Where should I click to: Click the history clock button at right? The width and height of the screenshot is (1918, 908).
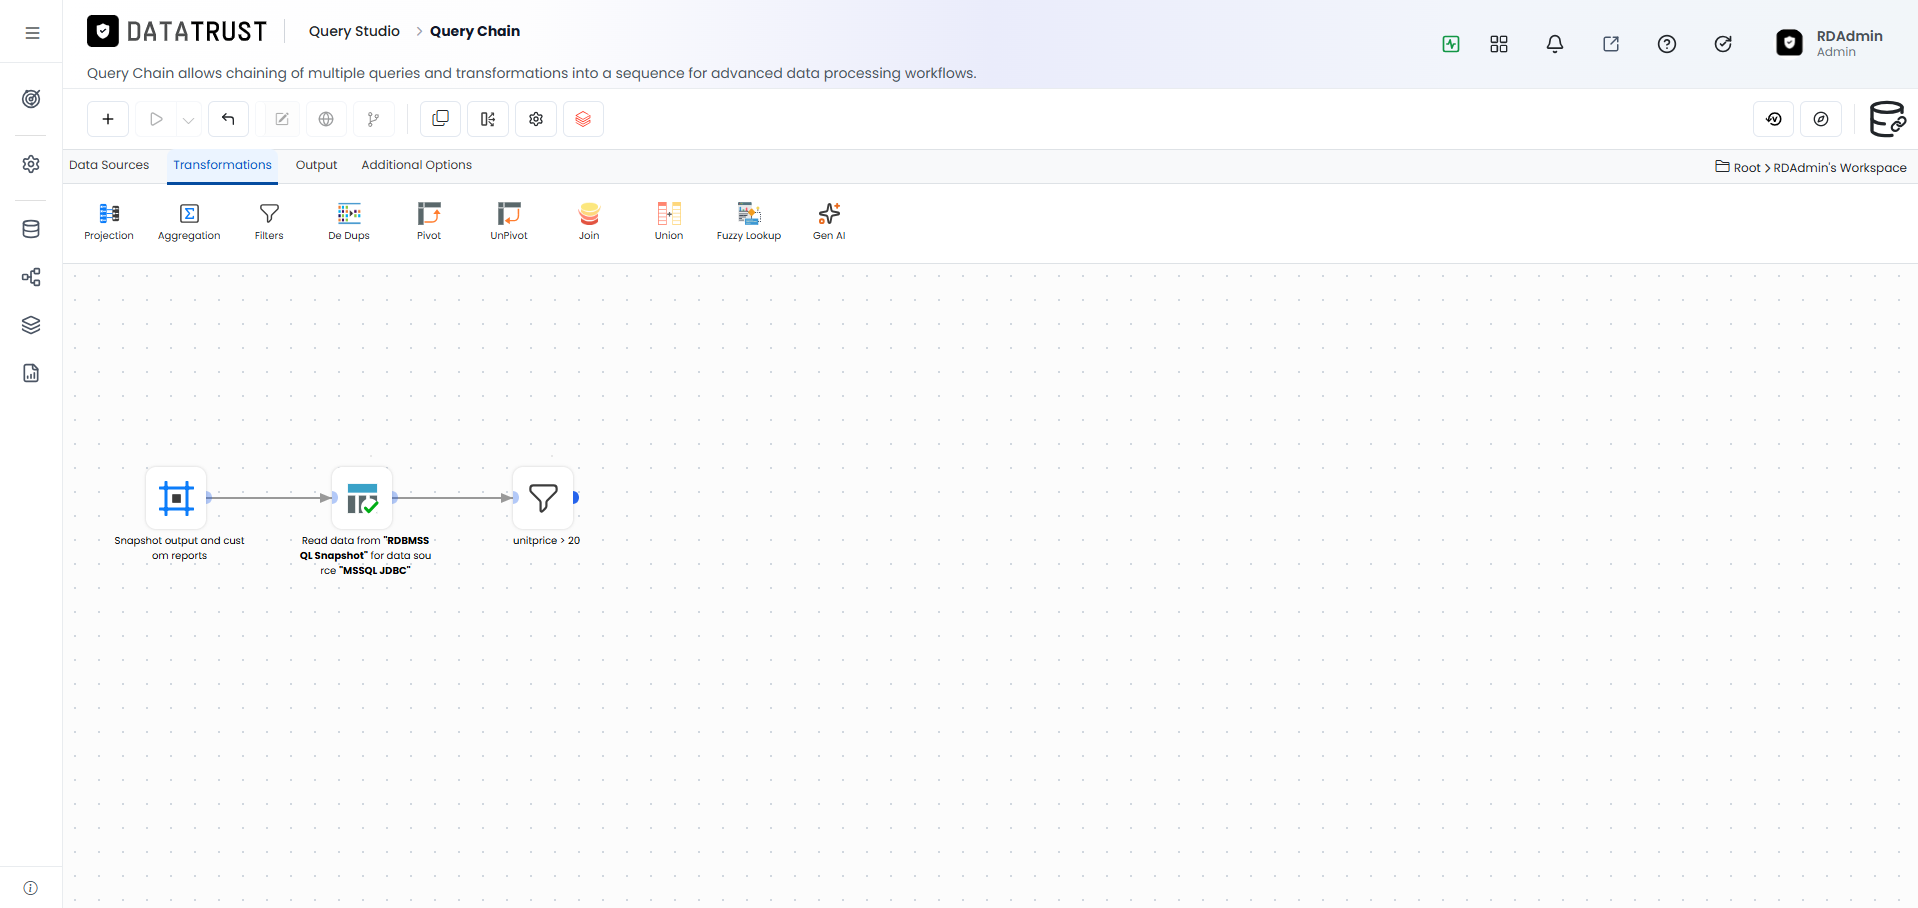click(x=1774, y=119)
